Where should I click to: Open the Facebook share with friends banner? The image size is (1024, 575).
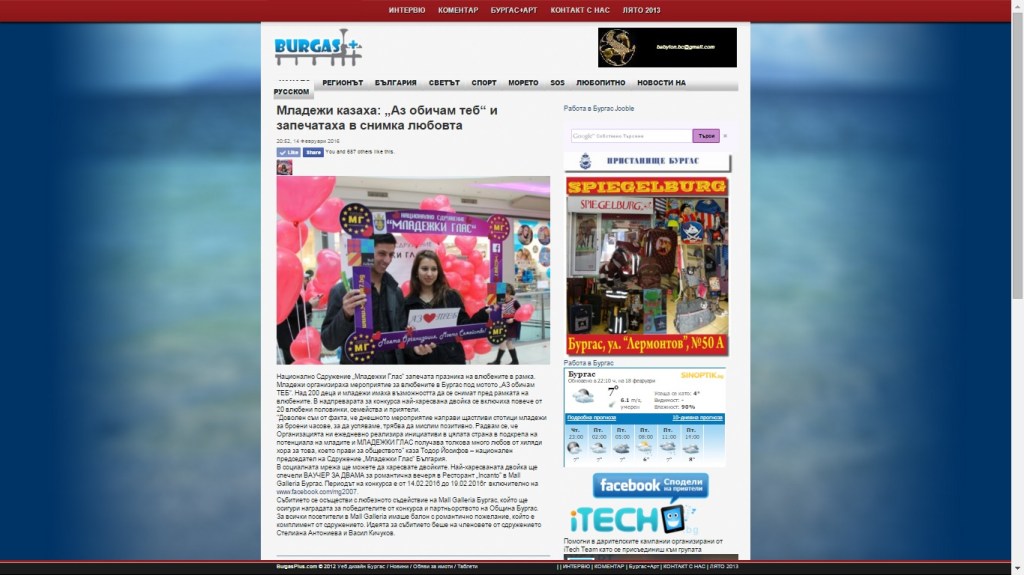pos(650,486)
